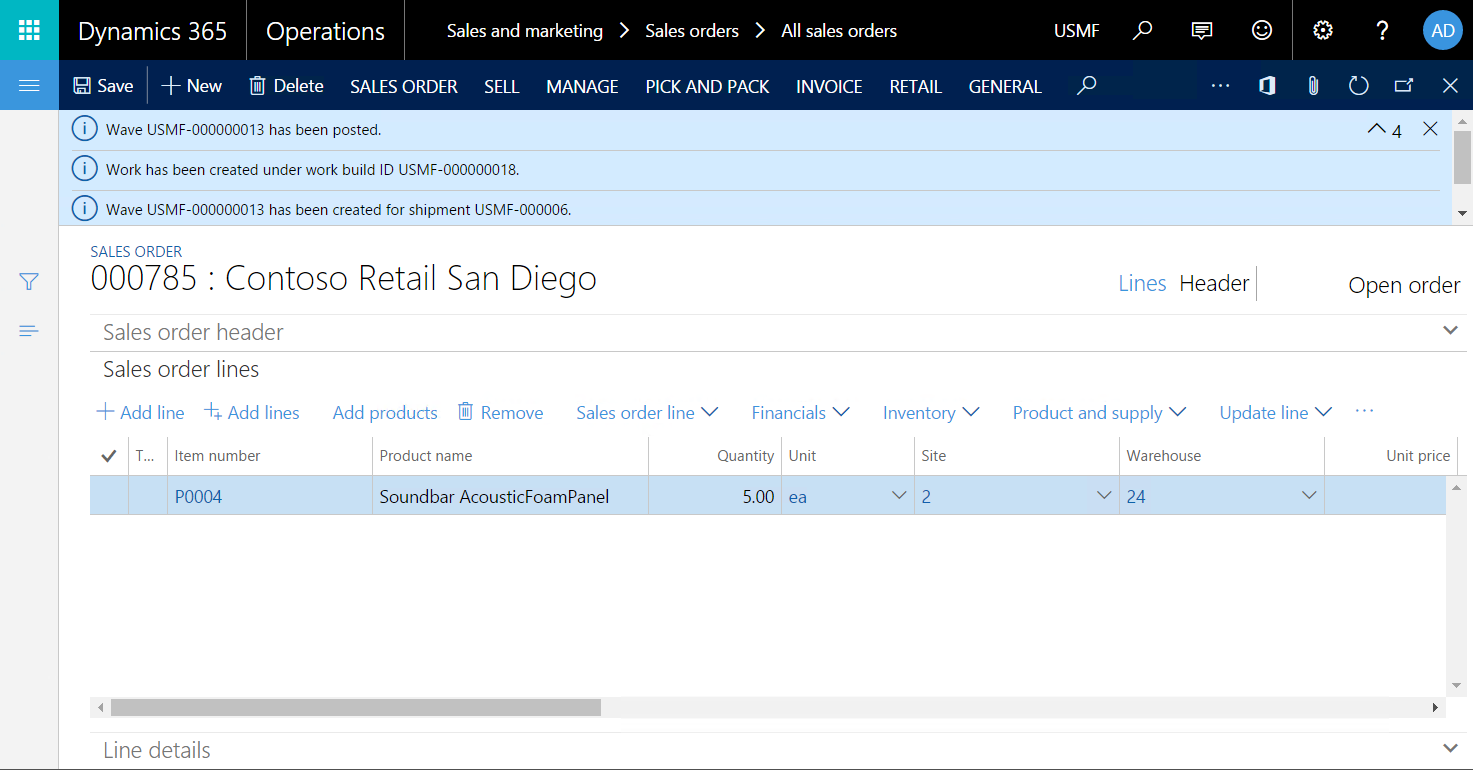Screen dimensions: 1473x770
Task: Open the INVOICE tab
Action: point(829,87)
